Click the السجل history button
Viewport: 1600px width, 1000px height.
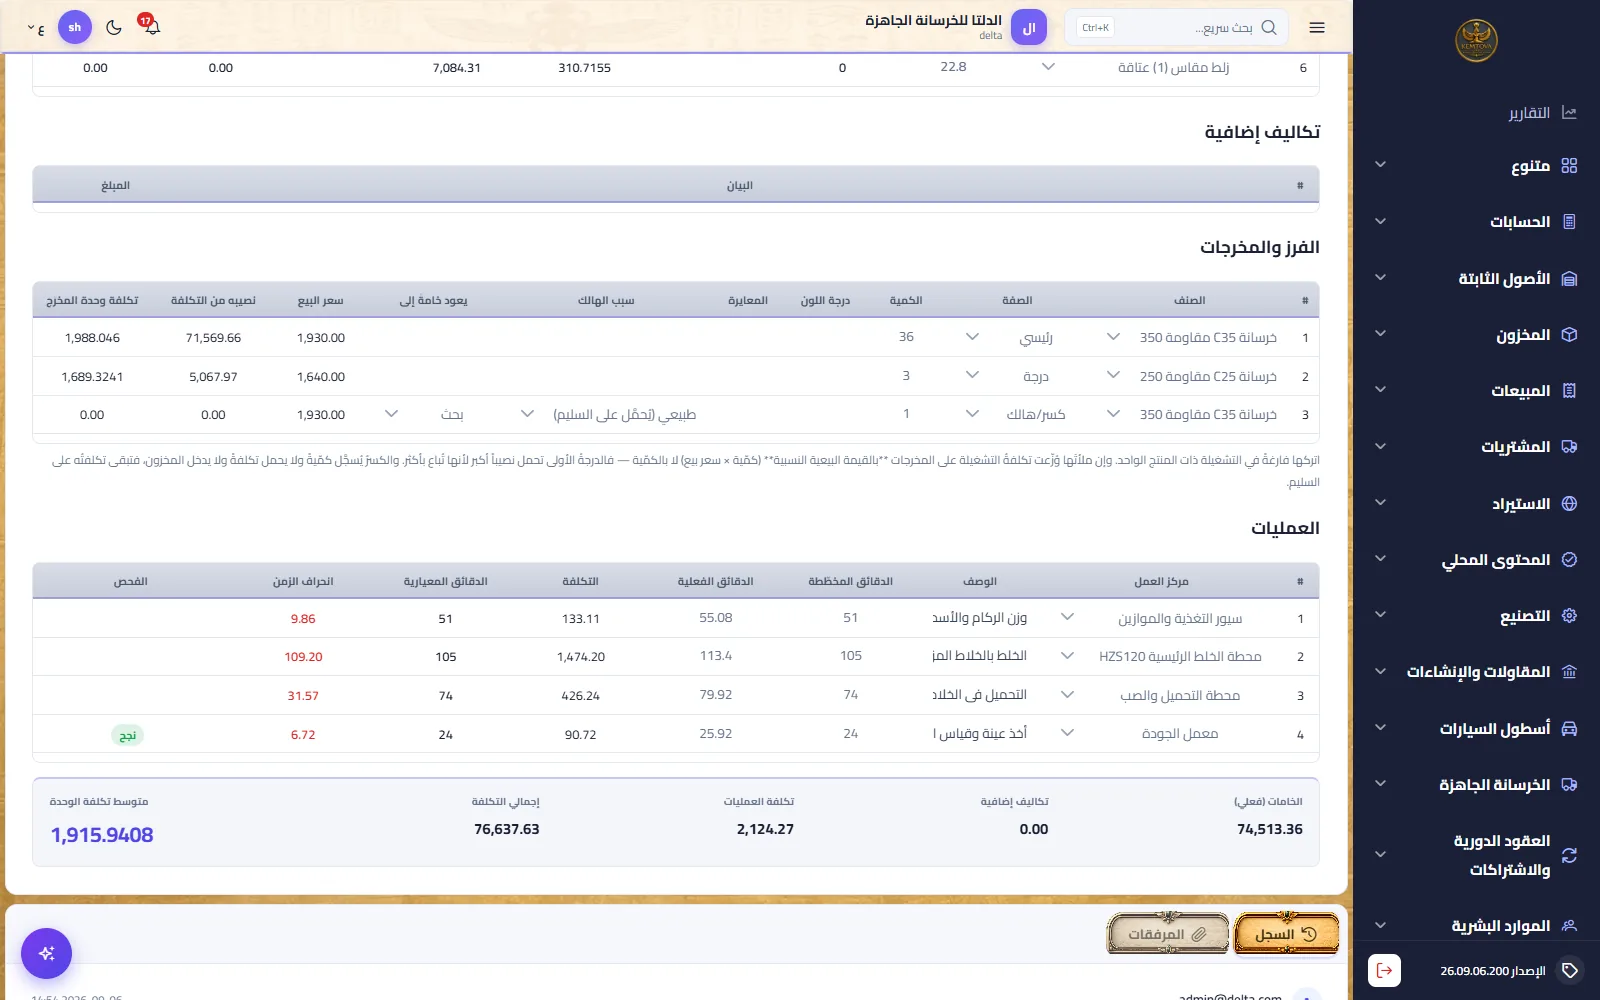(x=1286, y=934)
